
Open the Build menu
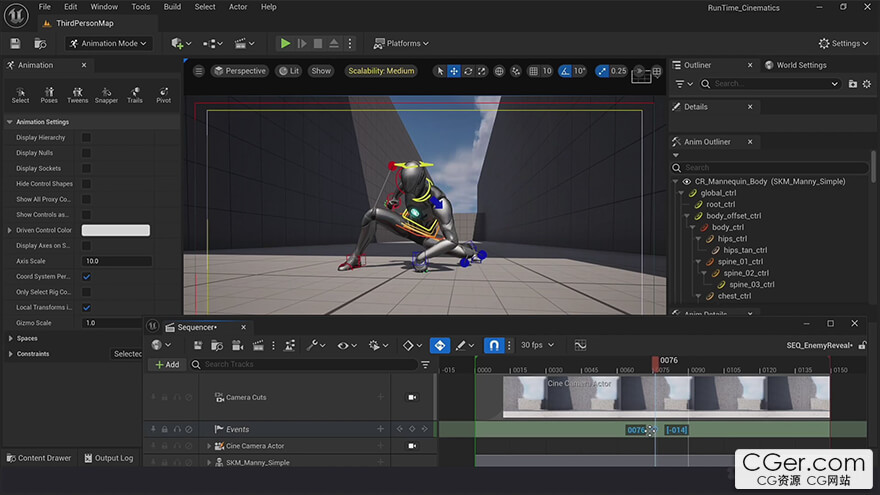(x=172, y=7)
